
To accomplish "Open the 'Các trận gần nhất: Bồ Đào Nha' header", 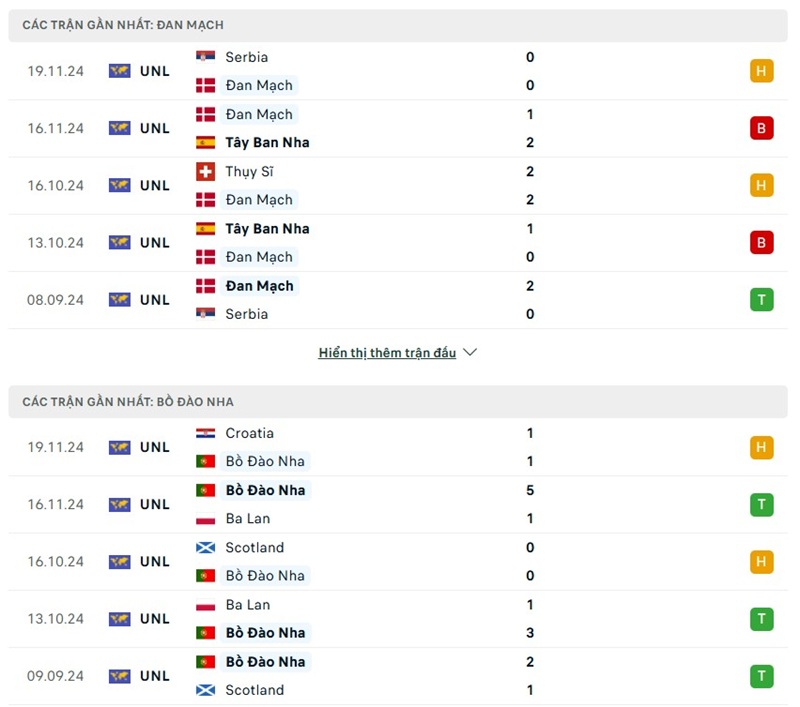I will click(128, 402).
